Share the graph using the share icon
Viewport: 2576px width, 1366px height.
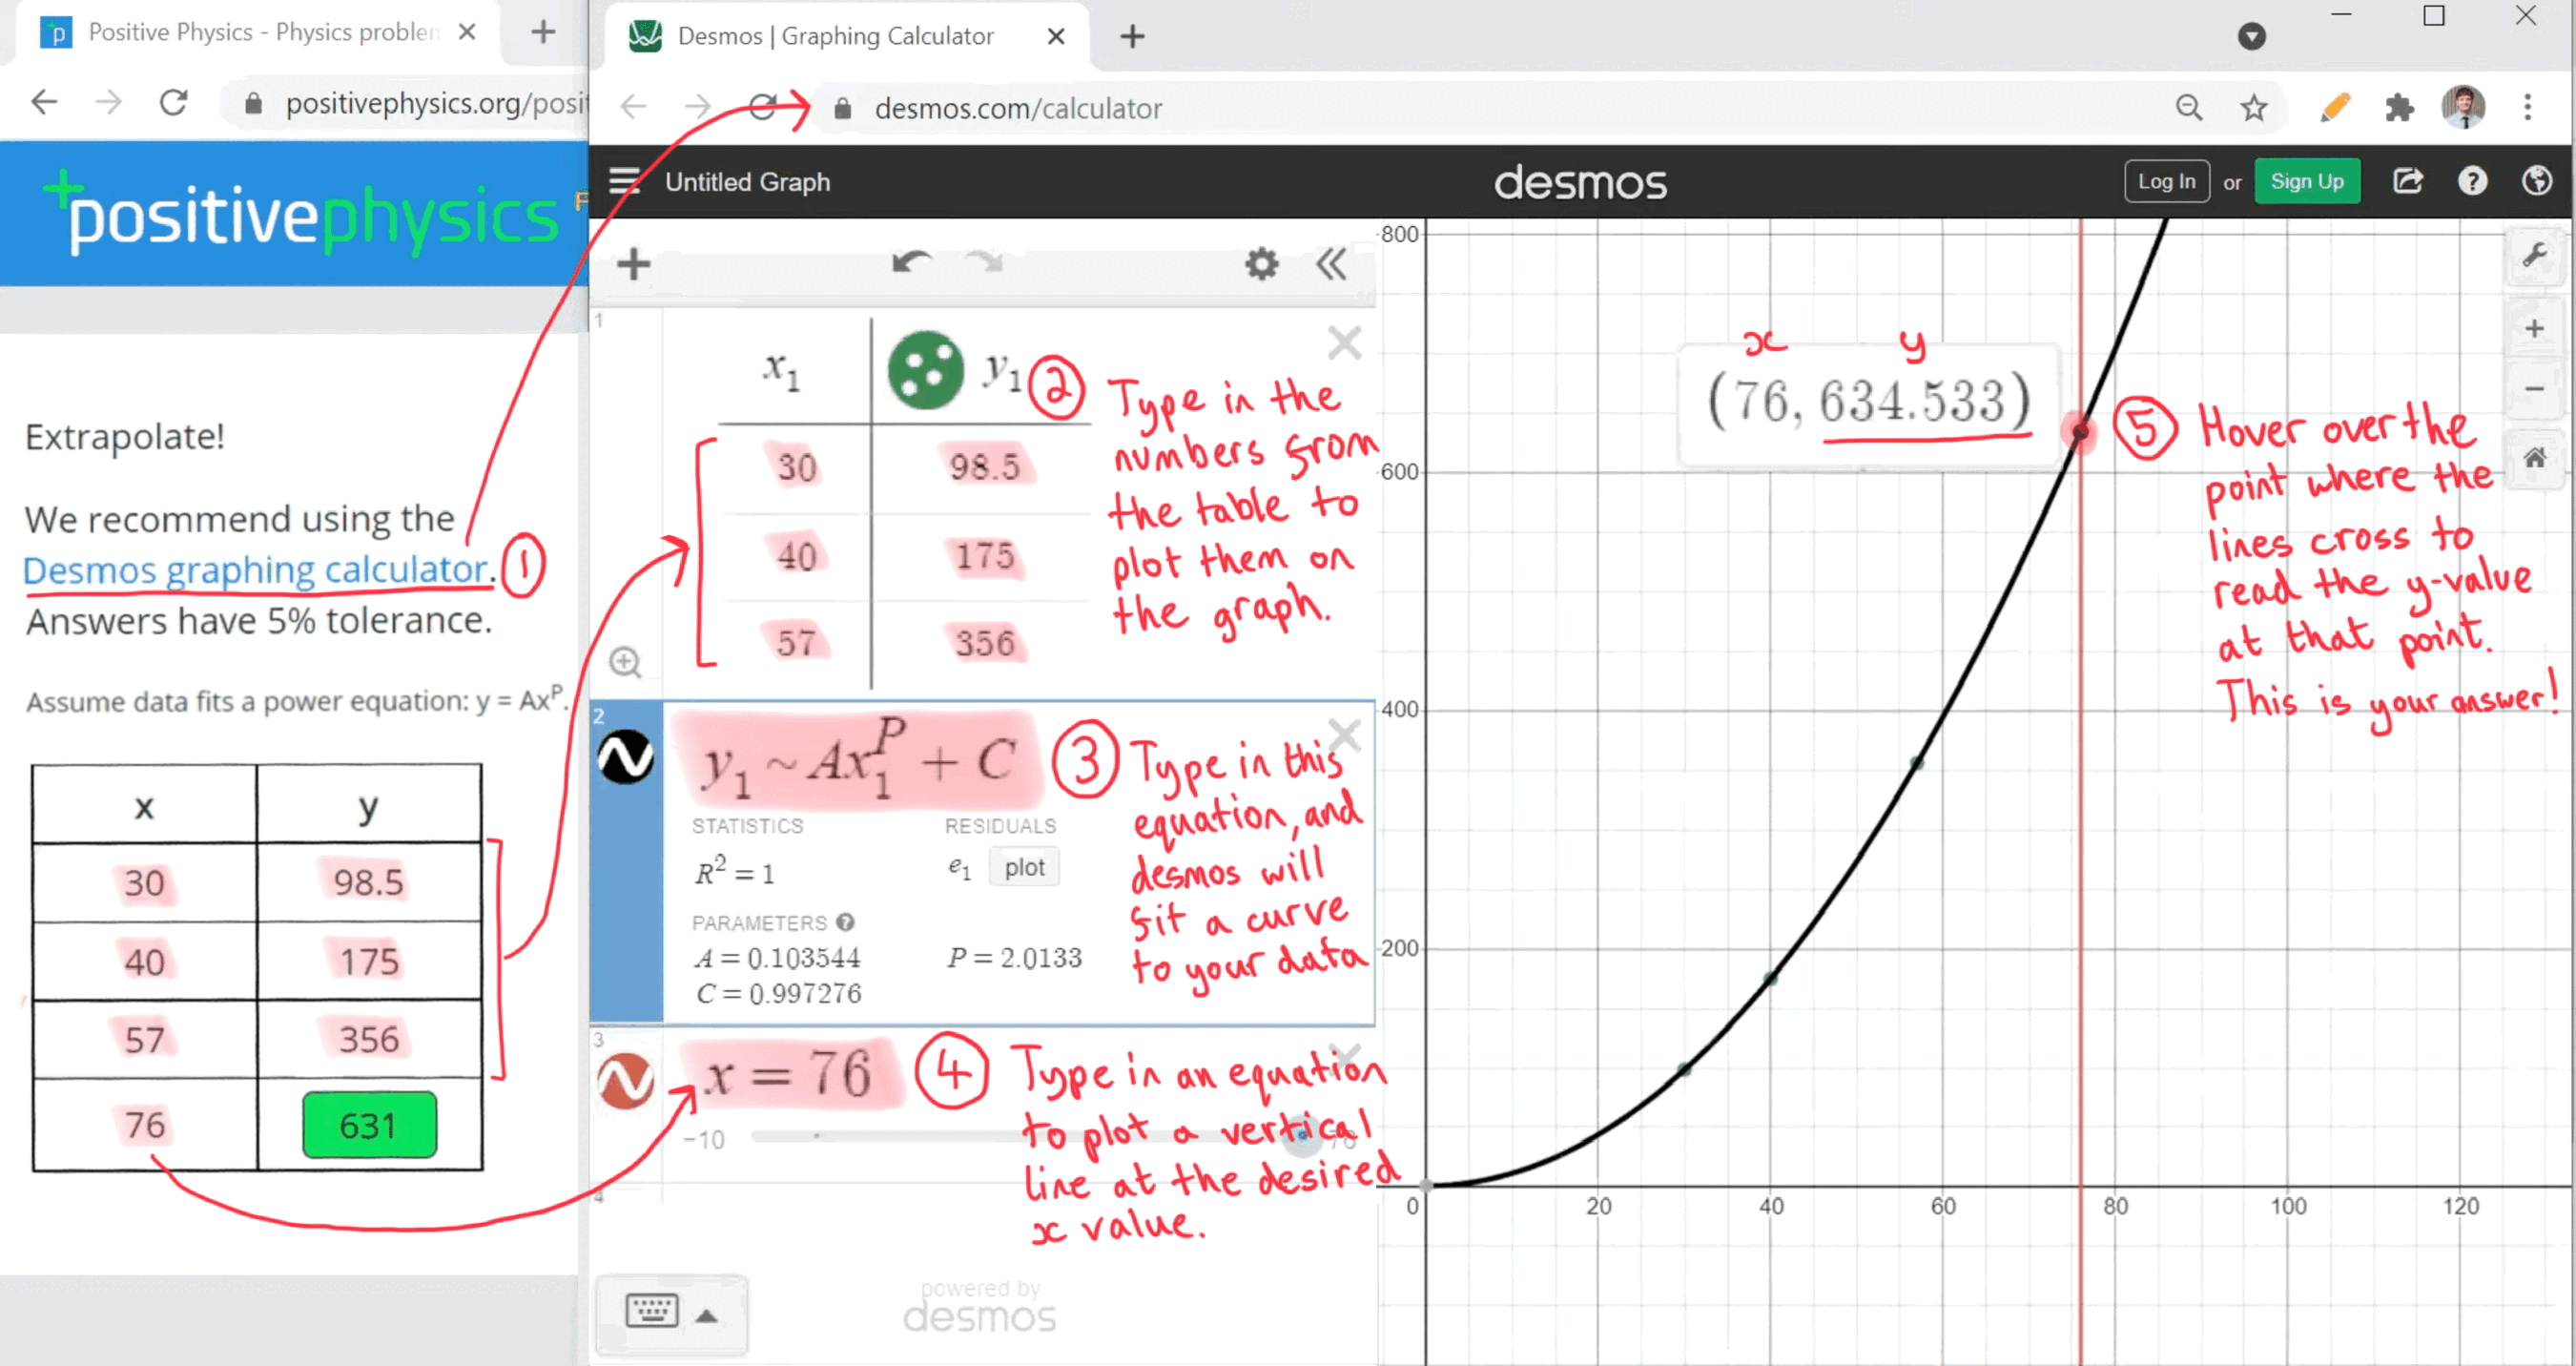pyautogui.click(x=2409, y=181)
